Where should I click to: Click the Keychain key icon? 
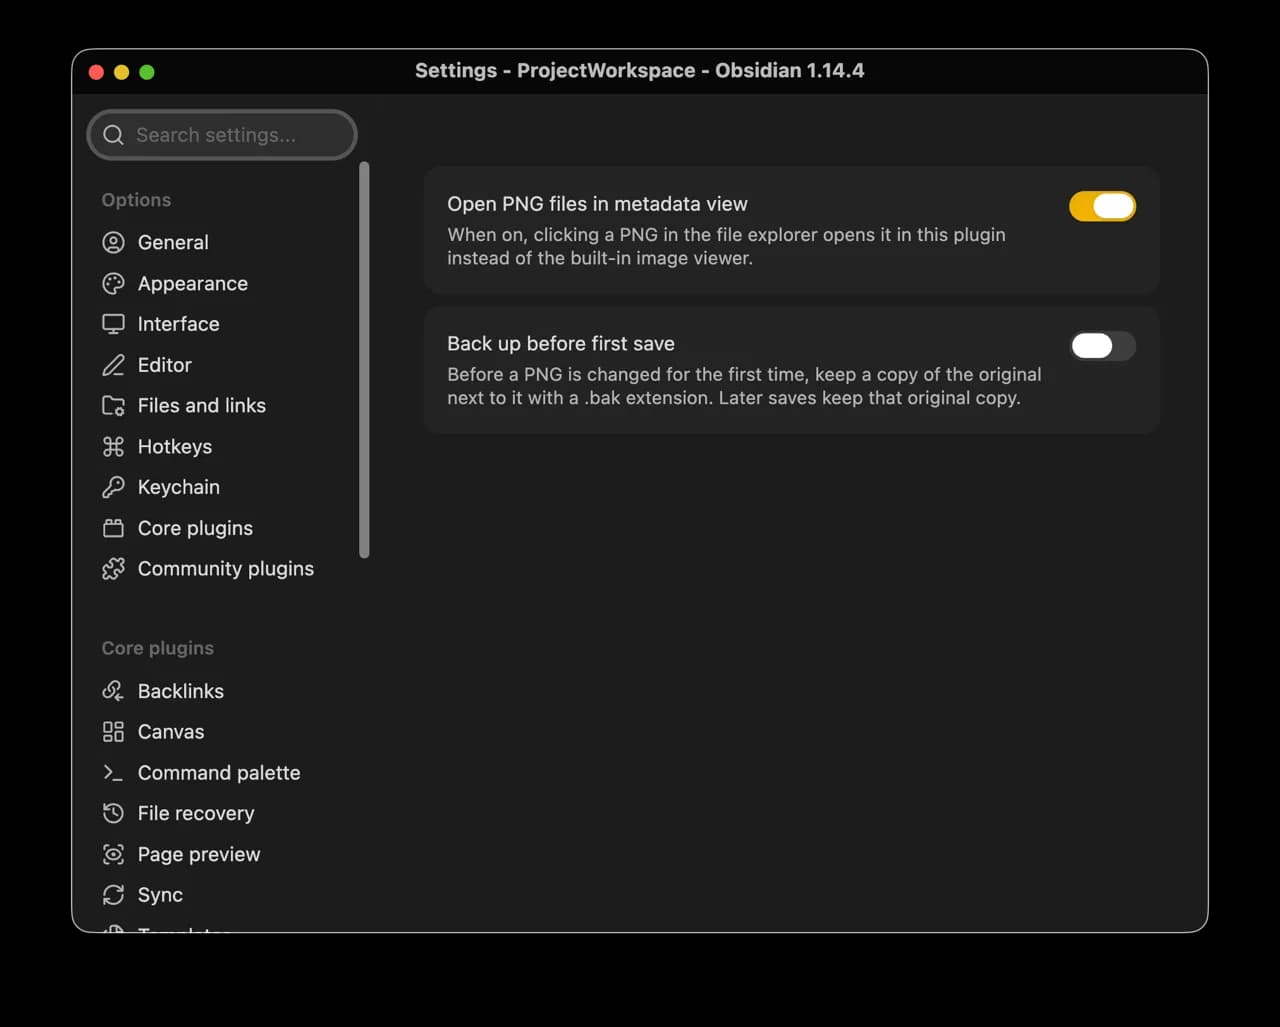click(113, 487)
